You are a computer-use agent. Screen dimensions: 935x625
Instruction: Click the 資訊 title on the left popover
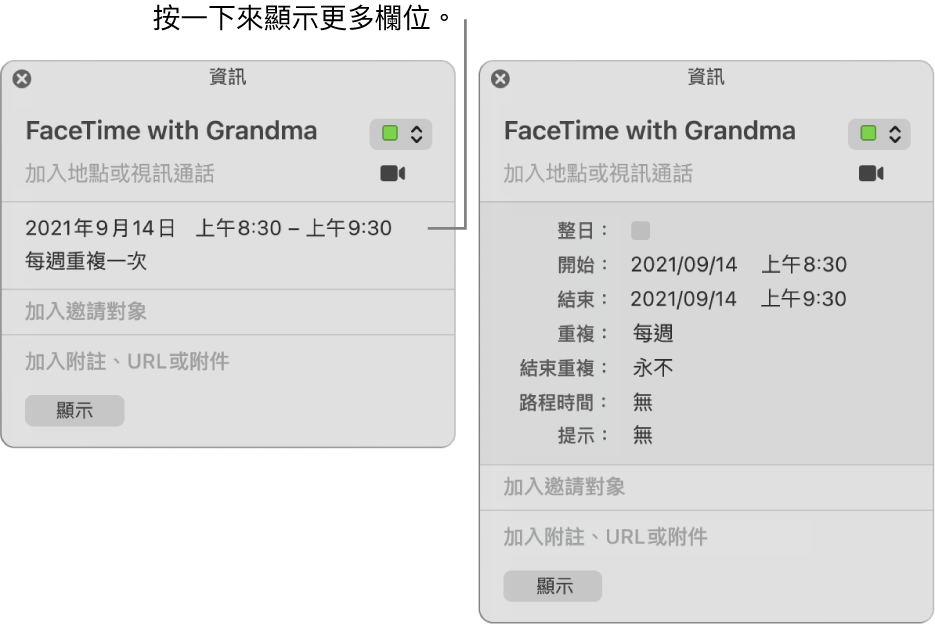tap(229, 77)
